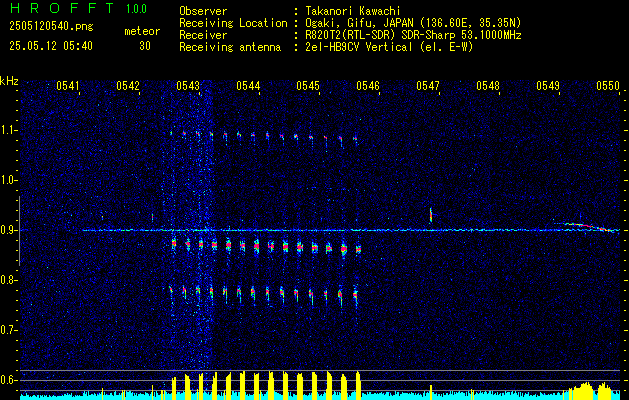Click the 0548 time axis marker
This screenshot has height=400, width=629.
point(488,85)
